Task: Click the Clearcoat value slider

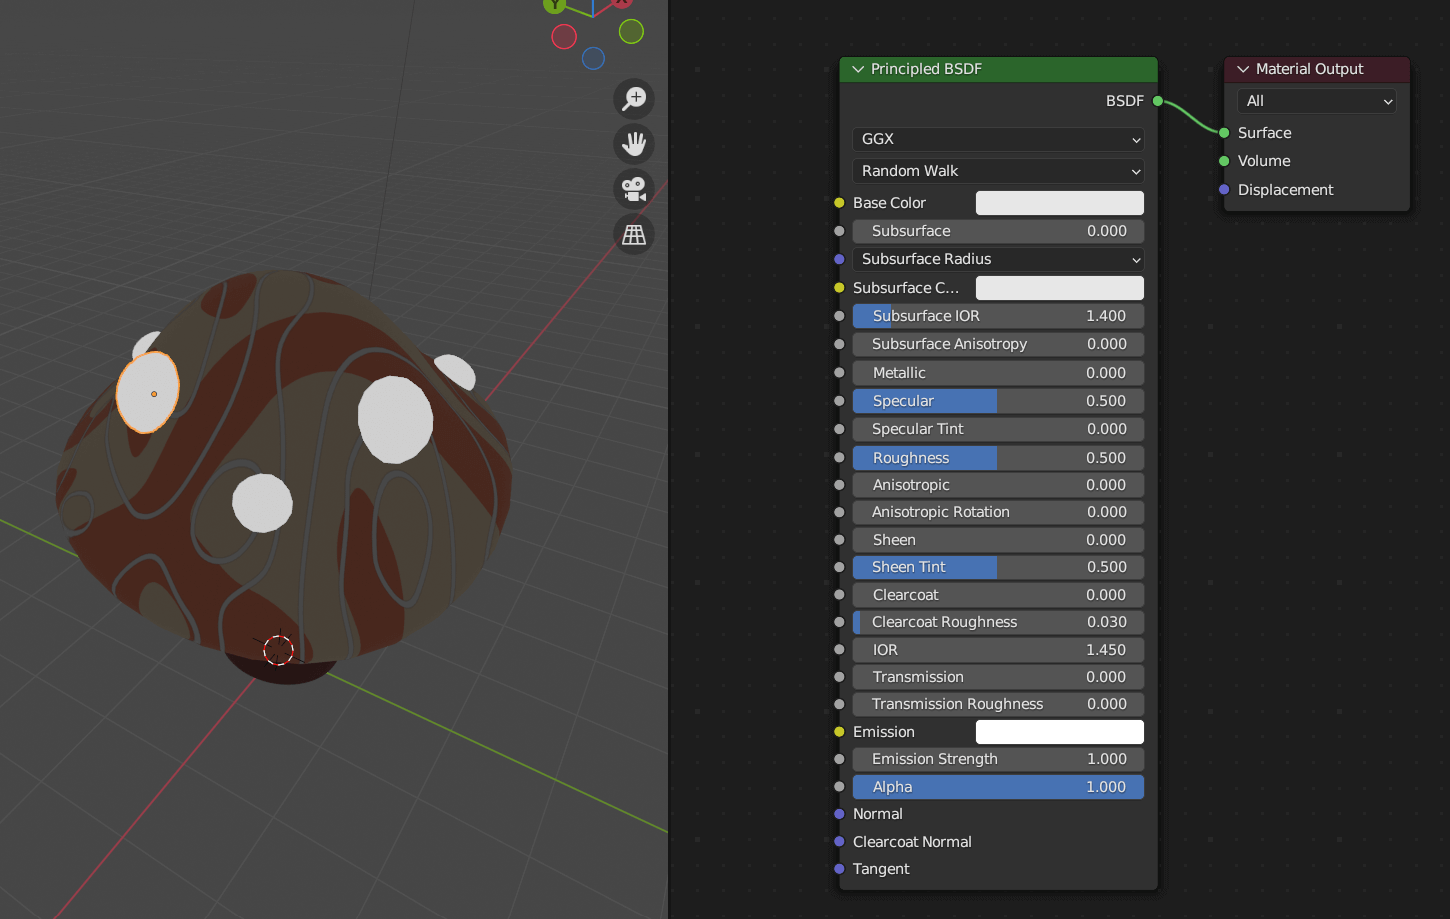Action: point(998,595)
